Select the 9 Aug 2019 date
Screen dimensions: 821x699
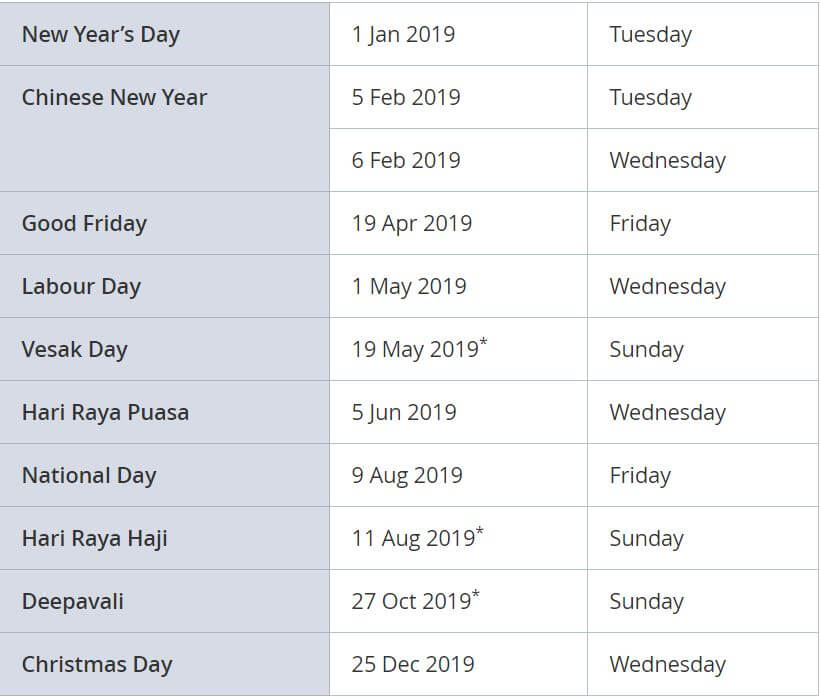[407, 475]
